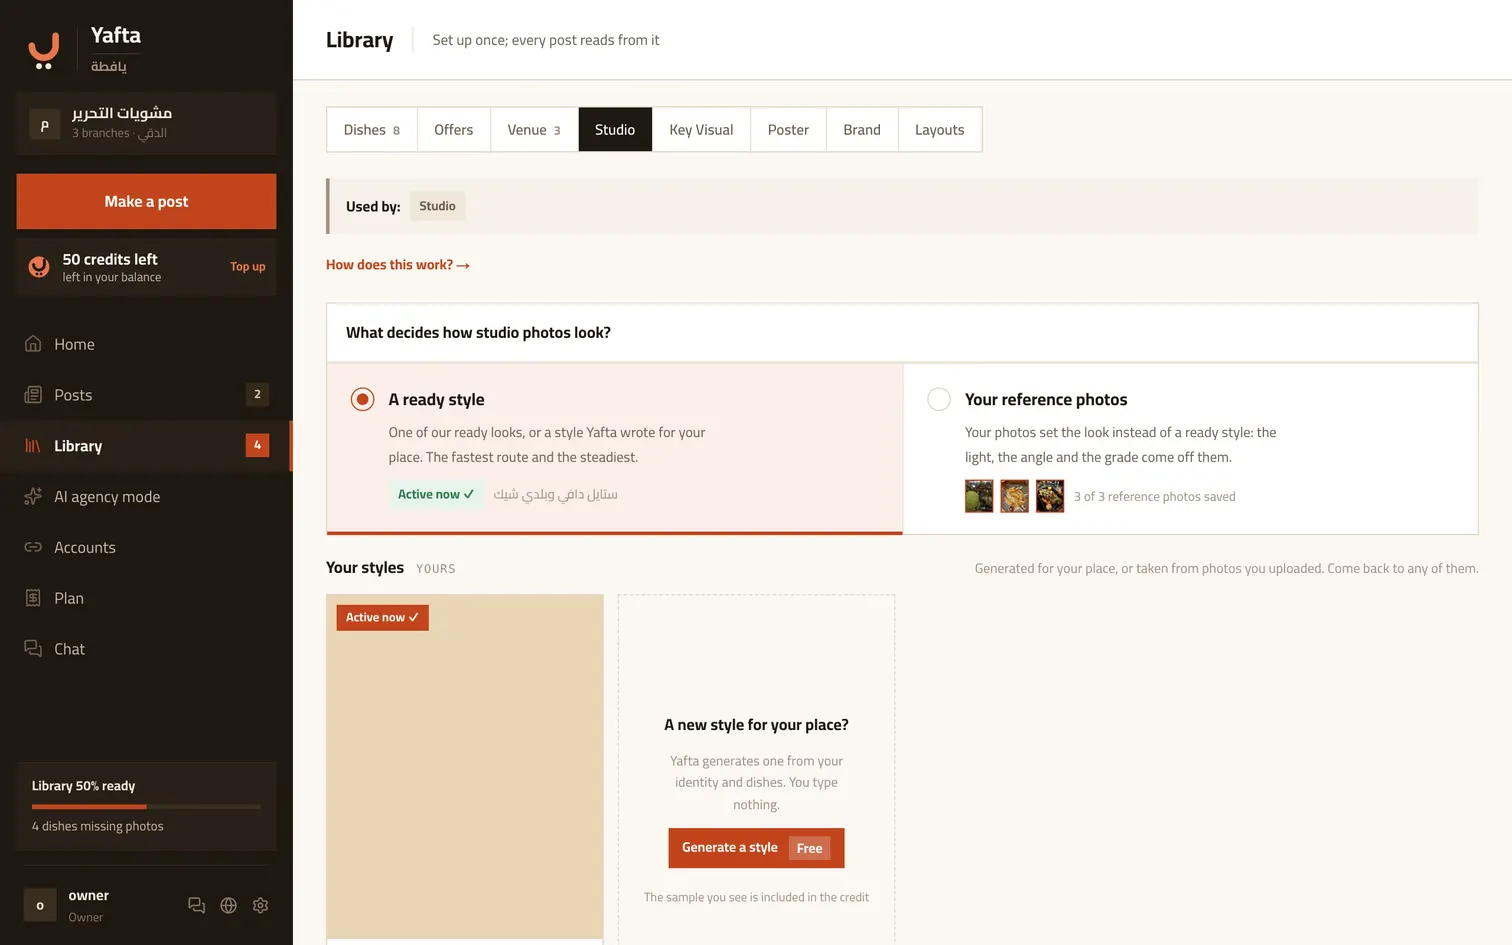The image size is (1512, 945).
Task: Open the Library books icon
Action: pos(33,446)
